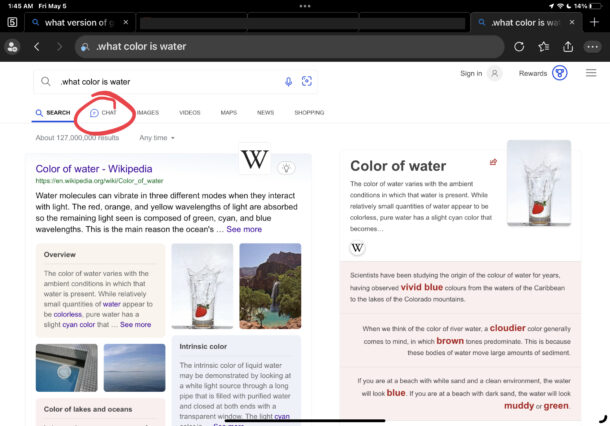Reload the page with refresh icon
The image size is (610, 426).
pos(519,46)
